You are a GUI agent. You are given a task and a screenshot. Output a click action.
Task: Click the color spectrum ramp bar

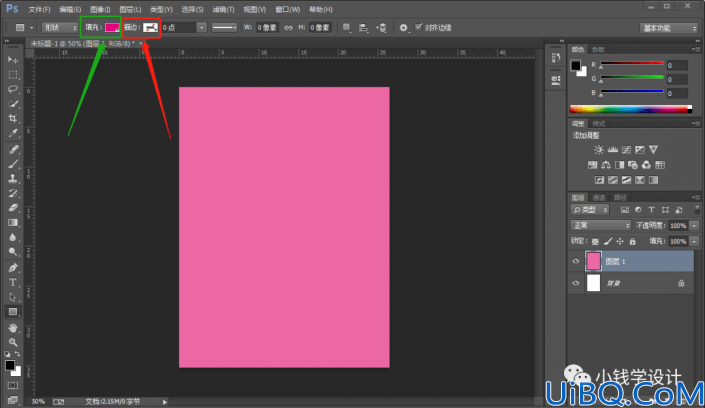click(631, 109)
